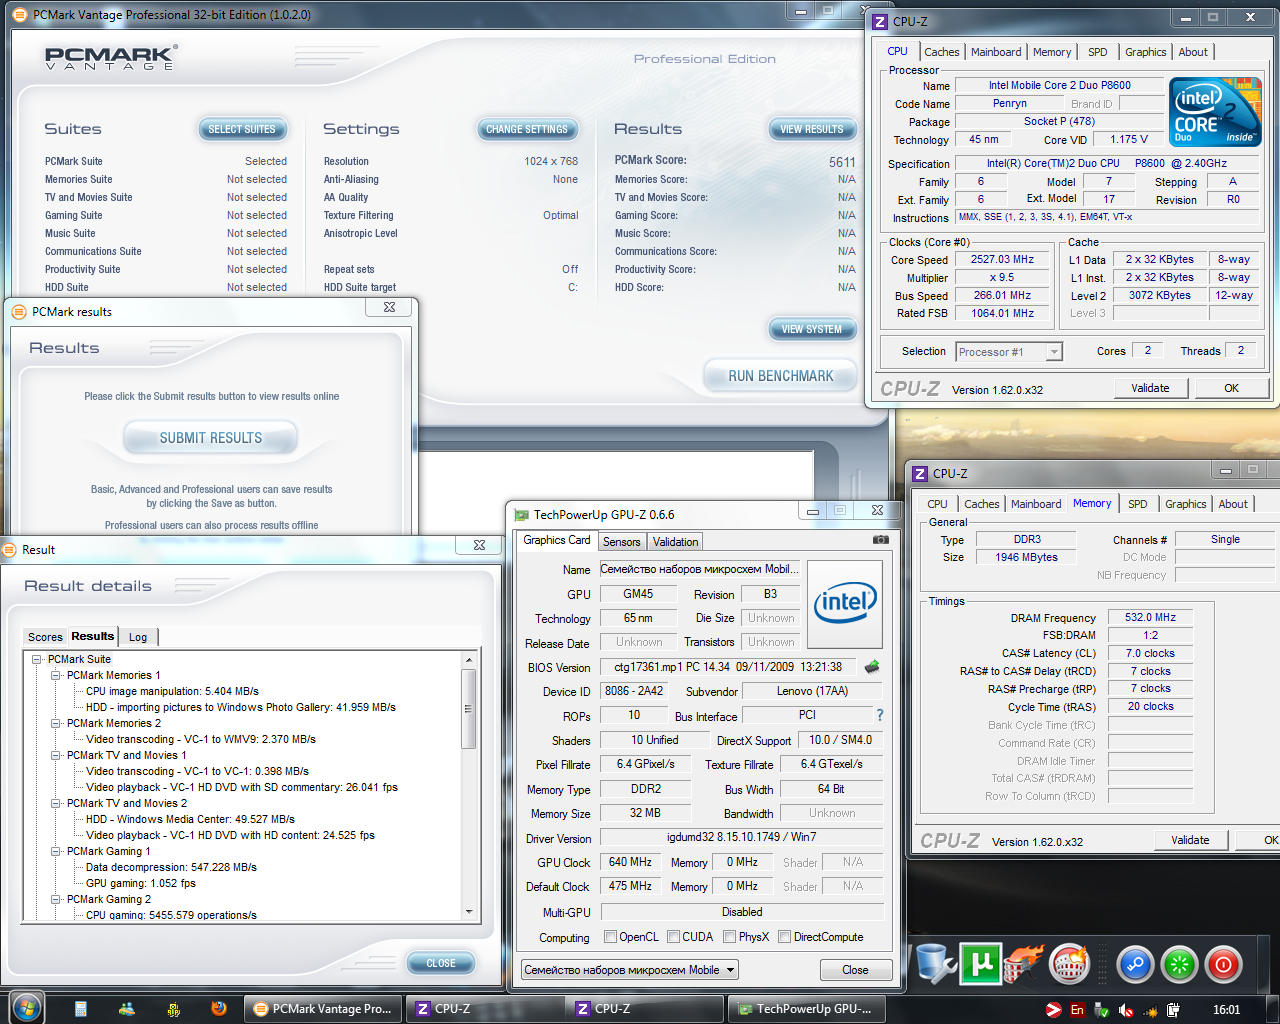Viewport: 1280px width, 1024px height.
Task: Toggle the OpenCL checkbox in GPU-Z
Action: pos(611,937)
